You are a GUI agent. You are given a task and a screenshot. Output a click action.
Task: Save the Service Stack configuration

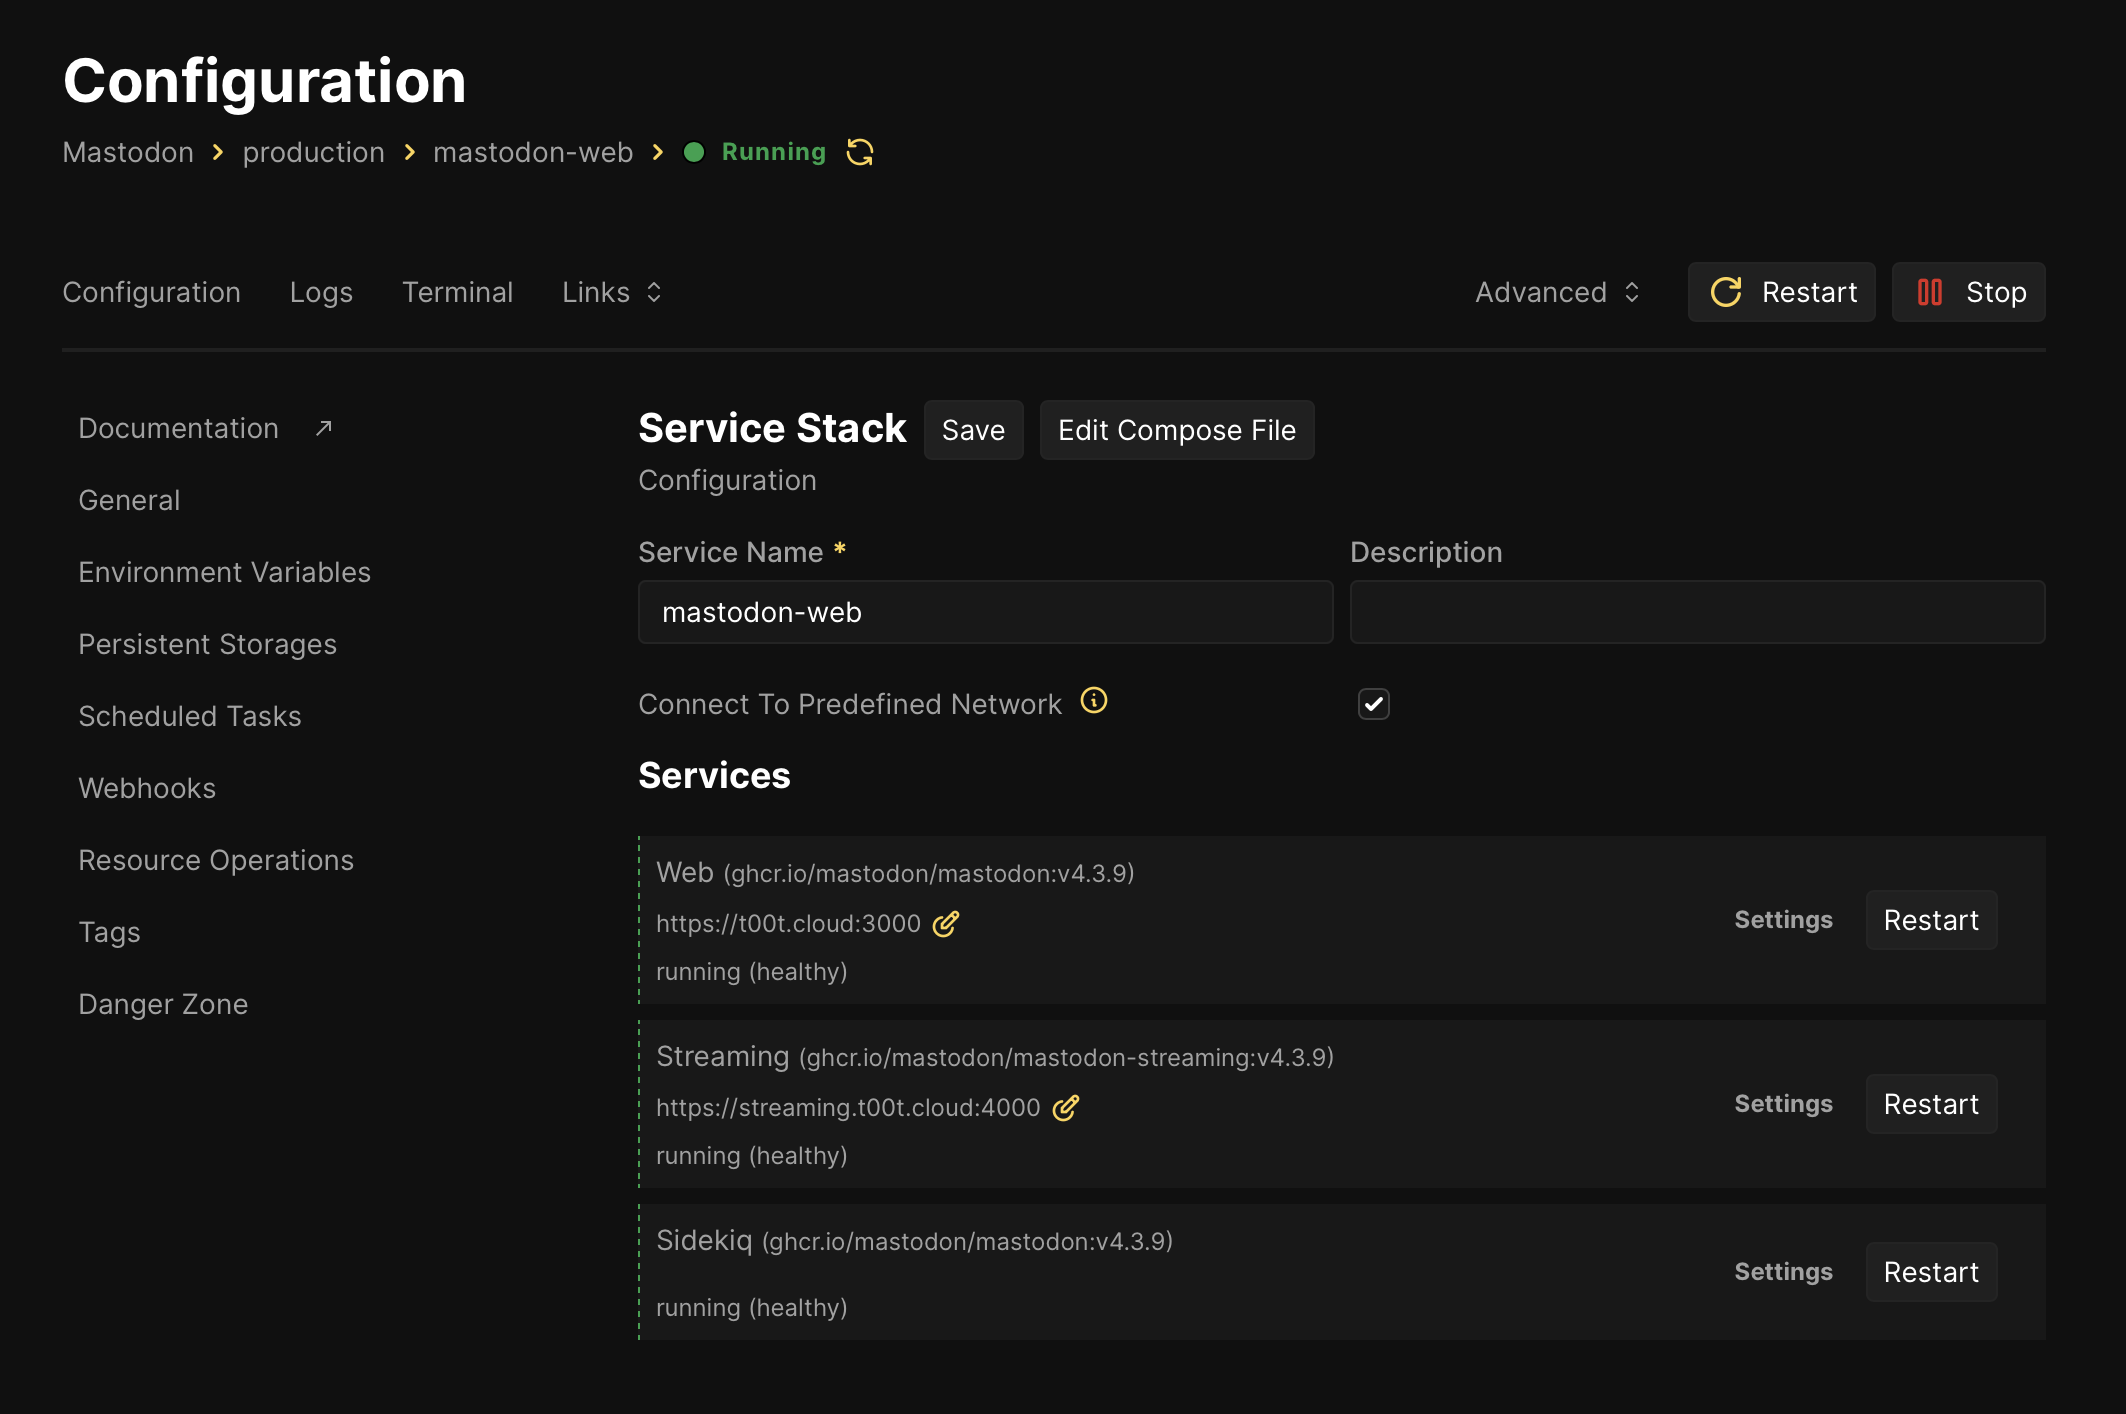tap(972, 430)
